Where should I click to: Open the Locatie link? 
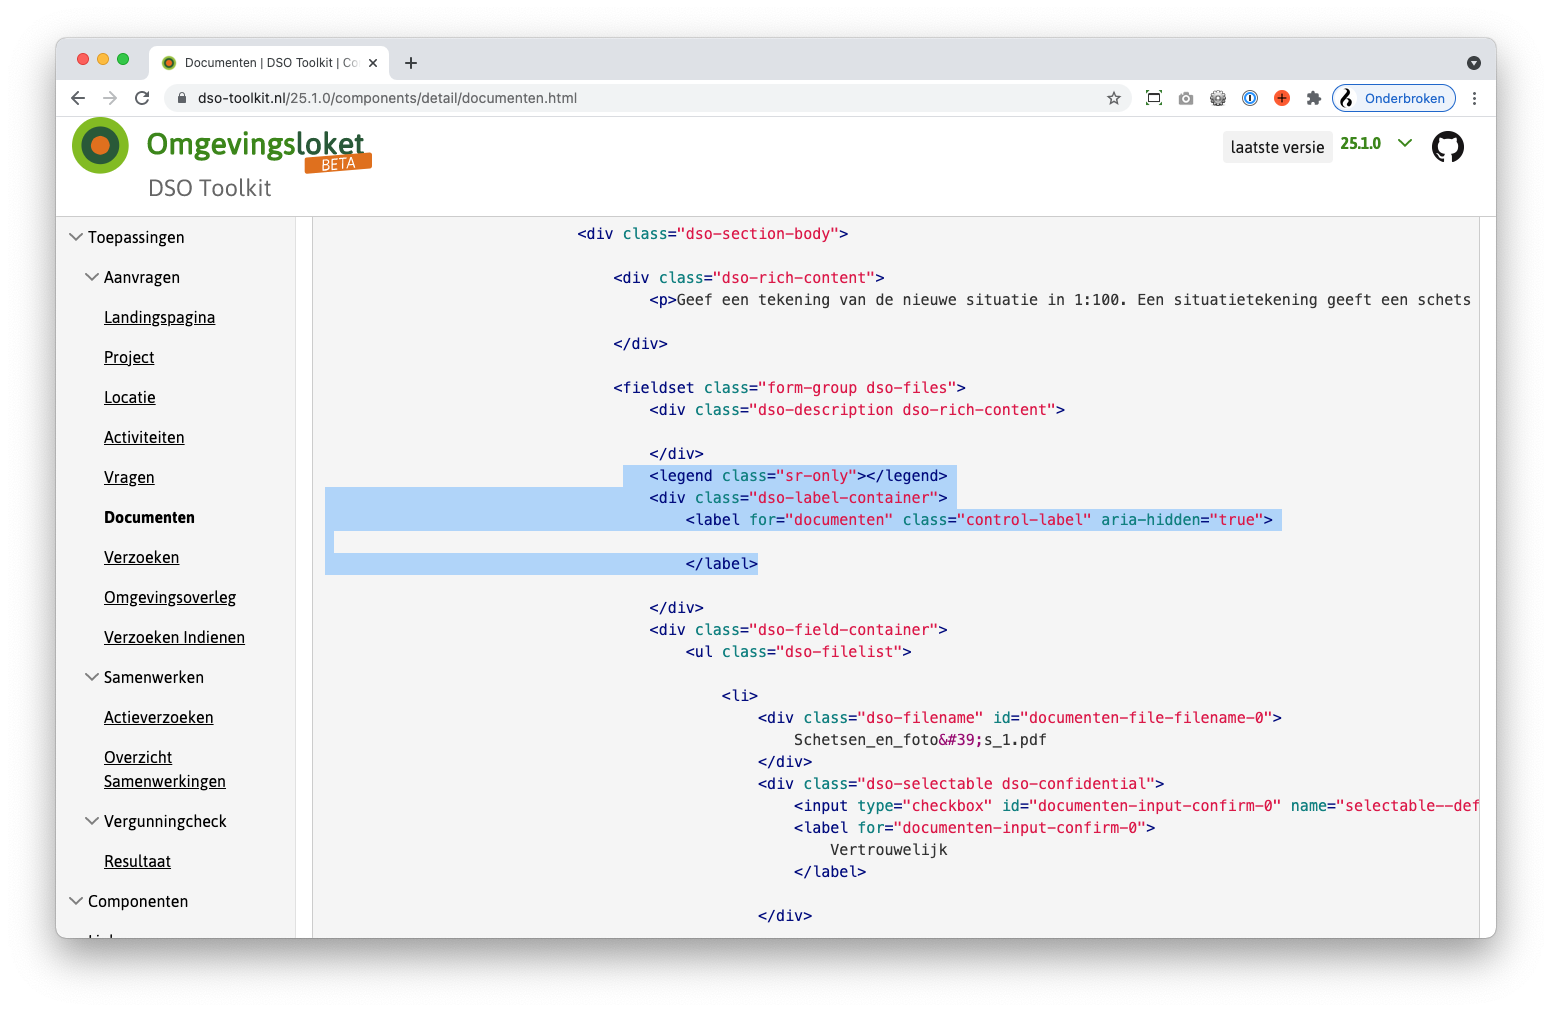point(130,397)
